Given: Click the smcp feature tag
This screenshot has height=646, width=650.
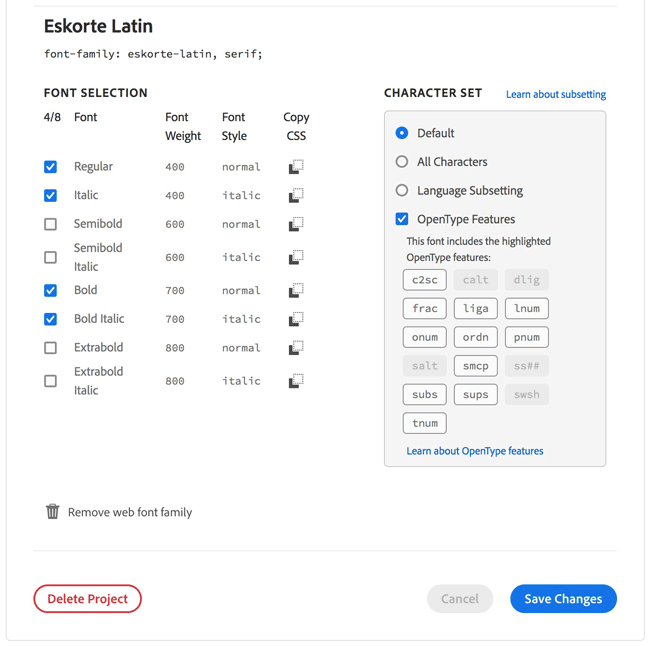Looking at the screenshot, I should click(475, 366).
